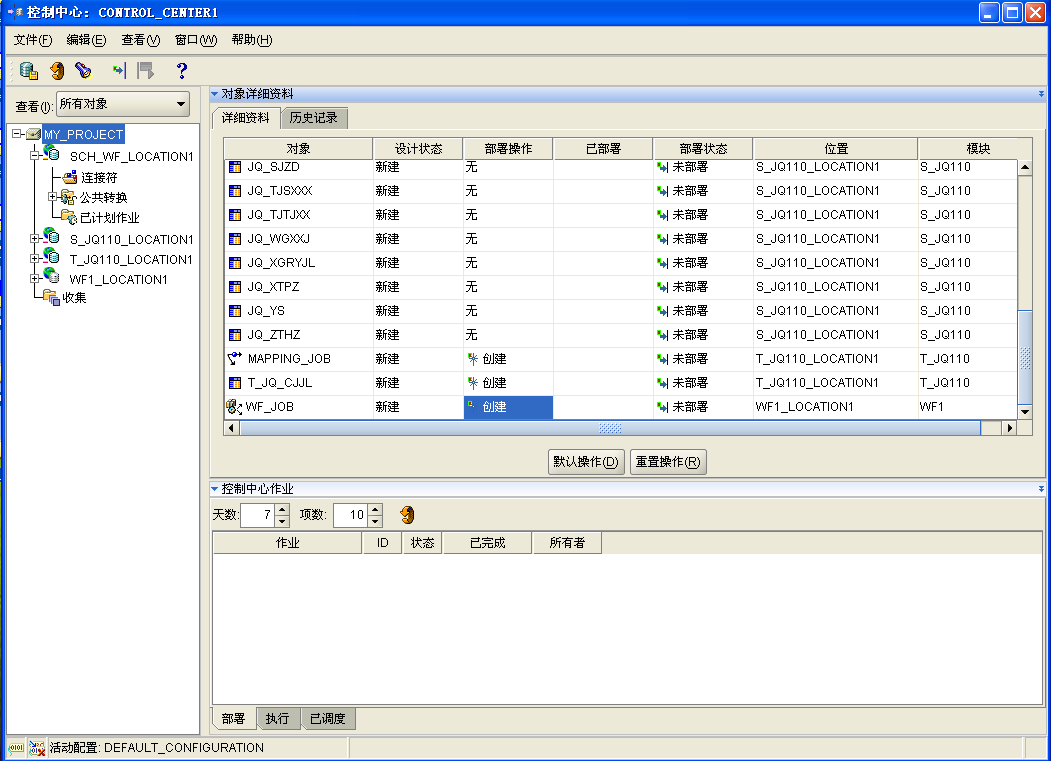Select the 创建 action cell for WF_JOB

coord(508,407)
